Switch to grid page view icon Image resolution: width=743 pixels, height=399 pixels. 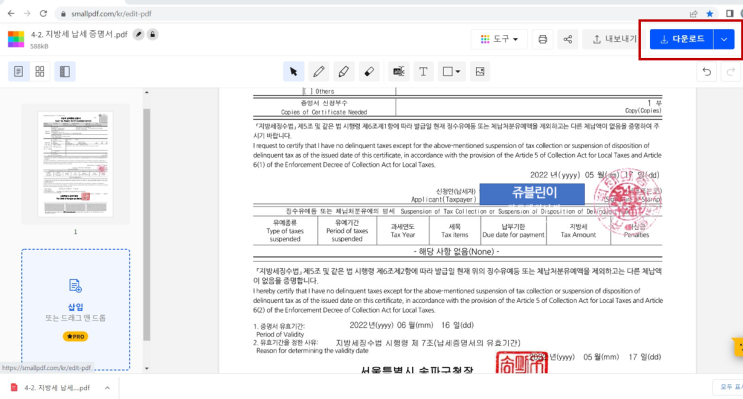(40, 72)
